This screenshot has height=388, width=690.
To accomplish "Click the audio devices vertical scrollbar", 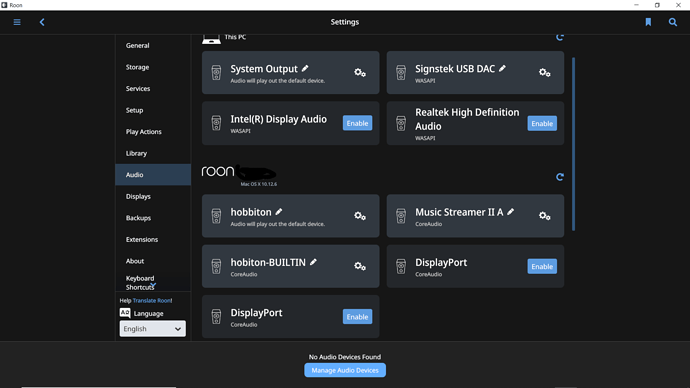I will (573, 144).
